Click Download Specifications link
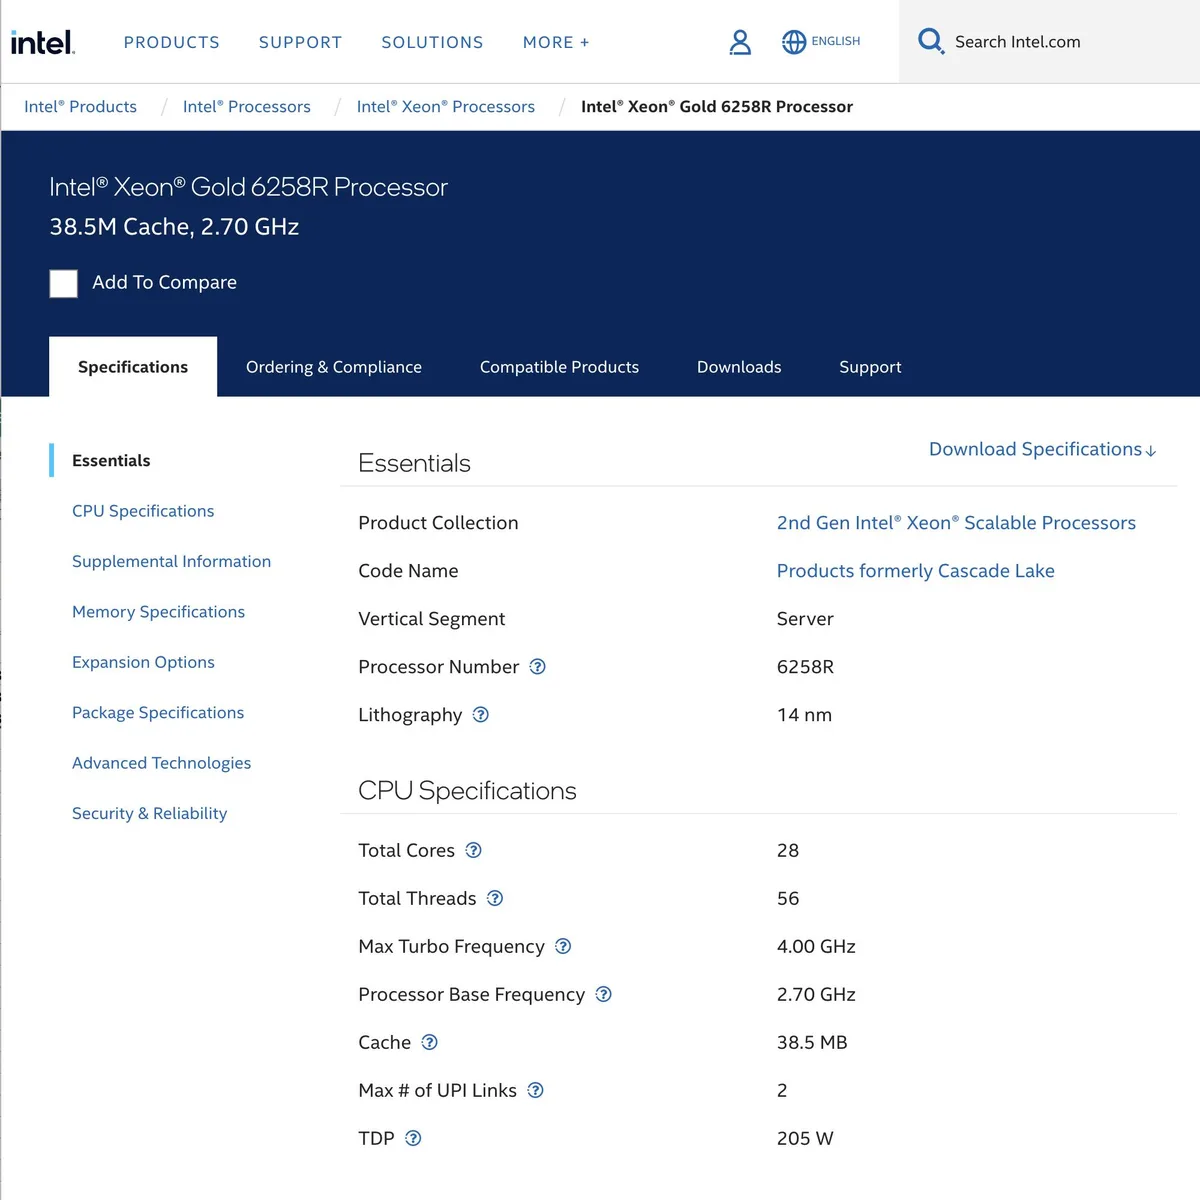Image resolution: width=1200 pixels, height=1200 pixels. [1043, 449]
